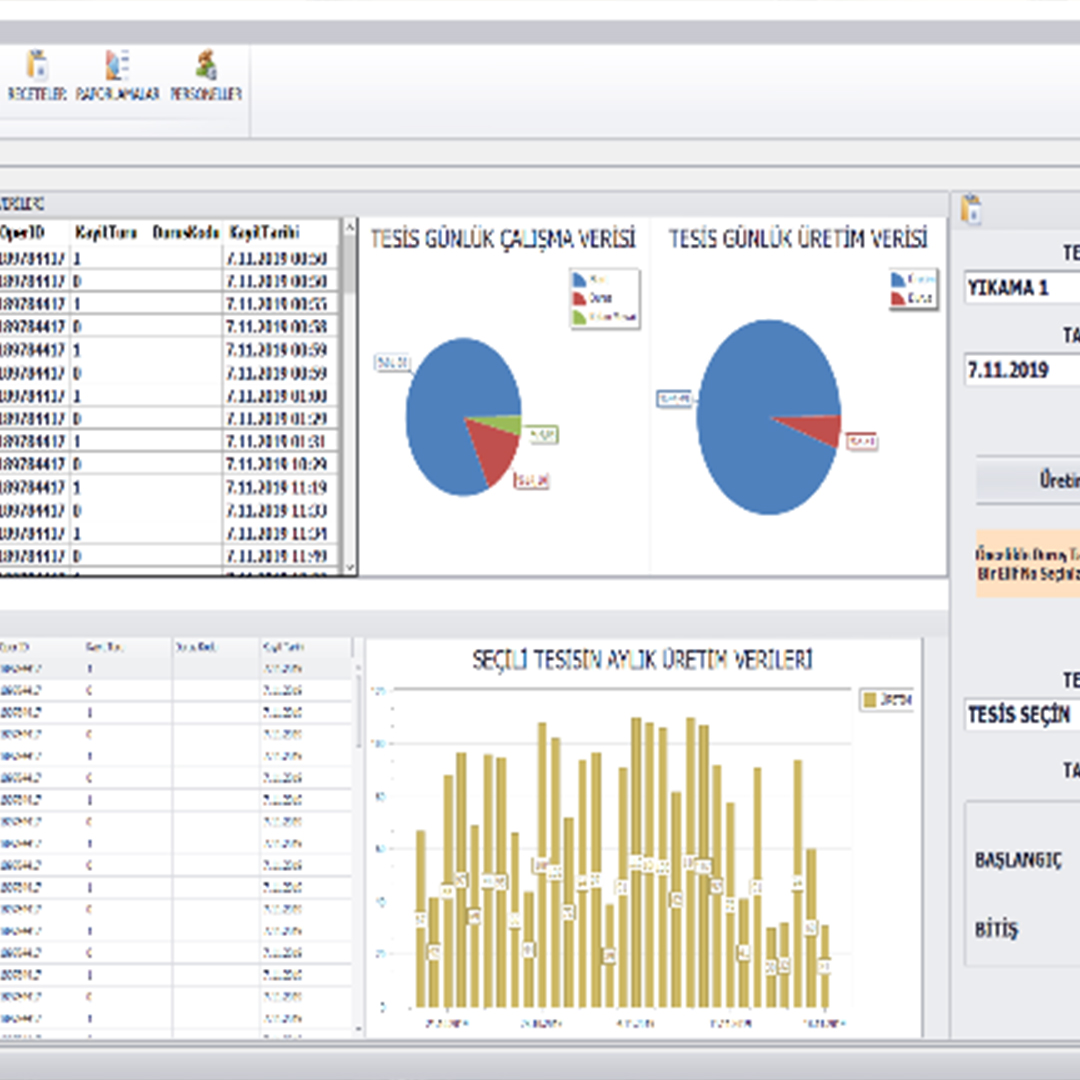Click the clipboard icon in the right panel header
1080x1080 pixels.
coord(969,208)
